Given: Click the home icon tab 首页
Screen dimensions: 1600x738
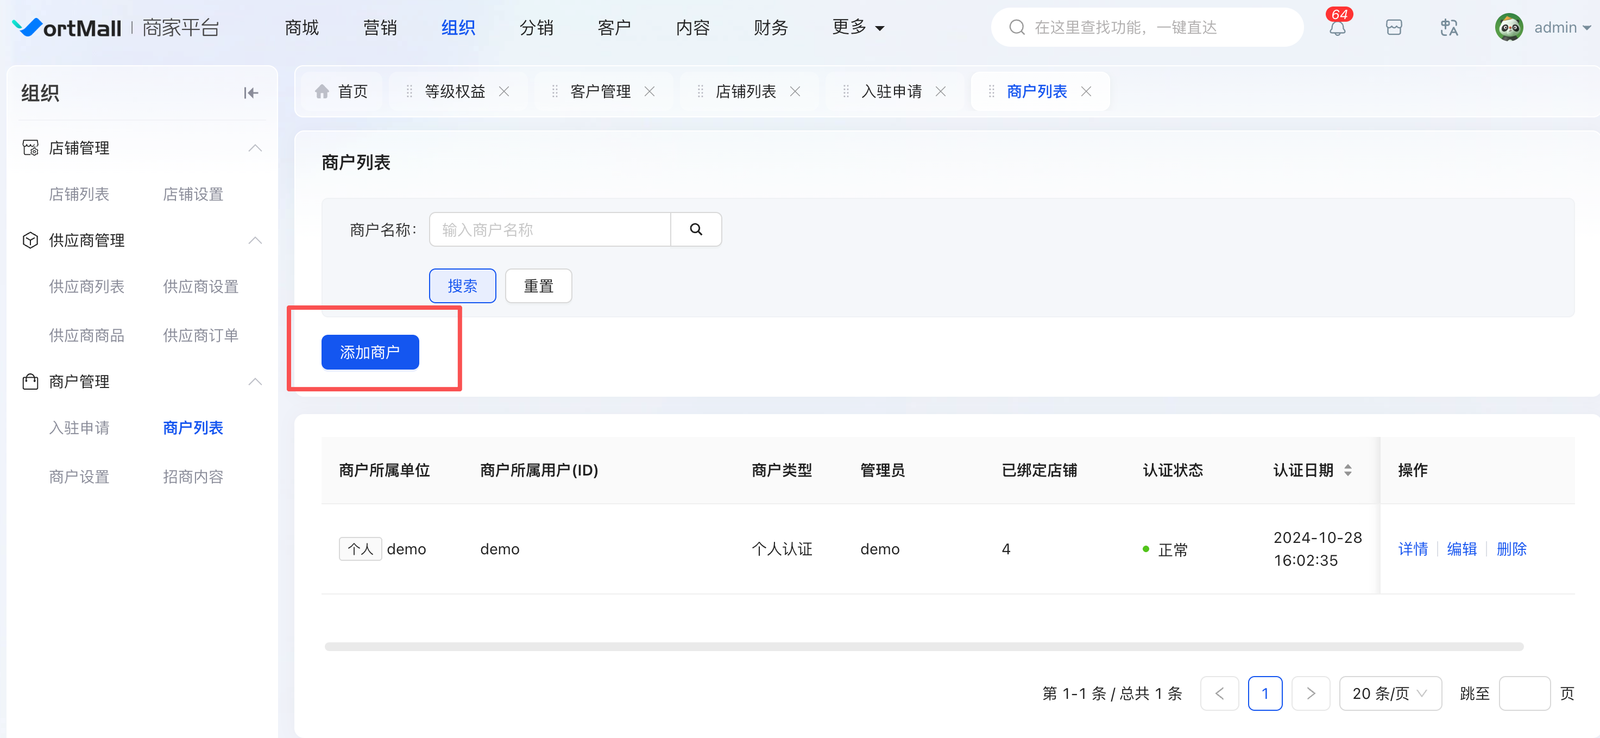Looking at the screenshot, I should 341,91.
